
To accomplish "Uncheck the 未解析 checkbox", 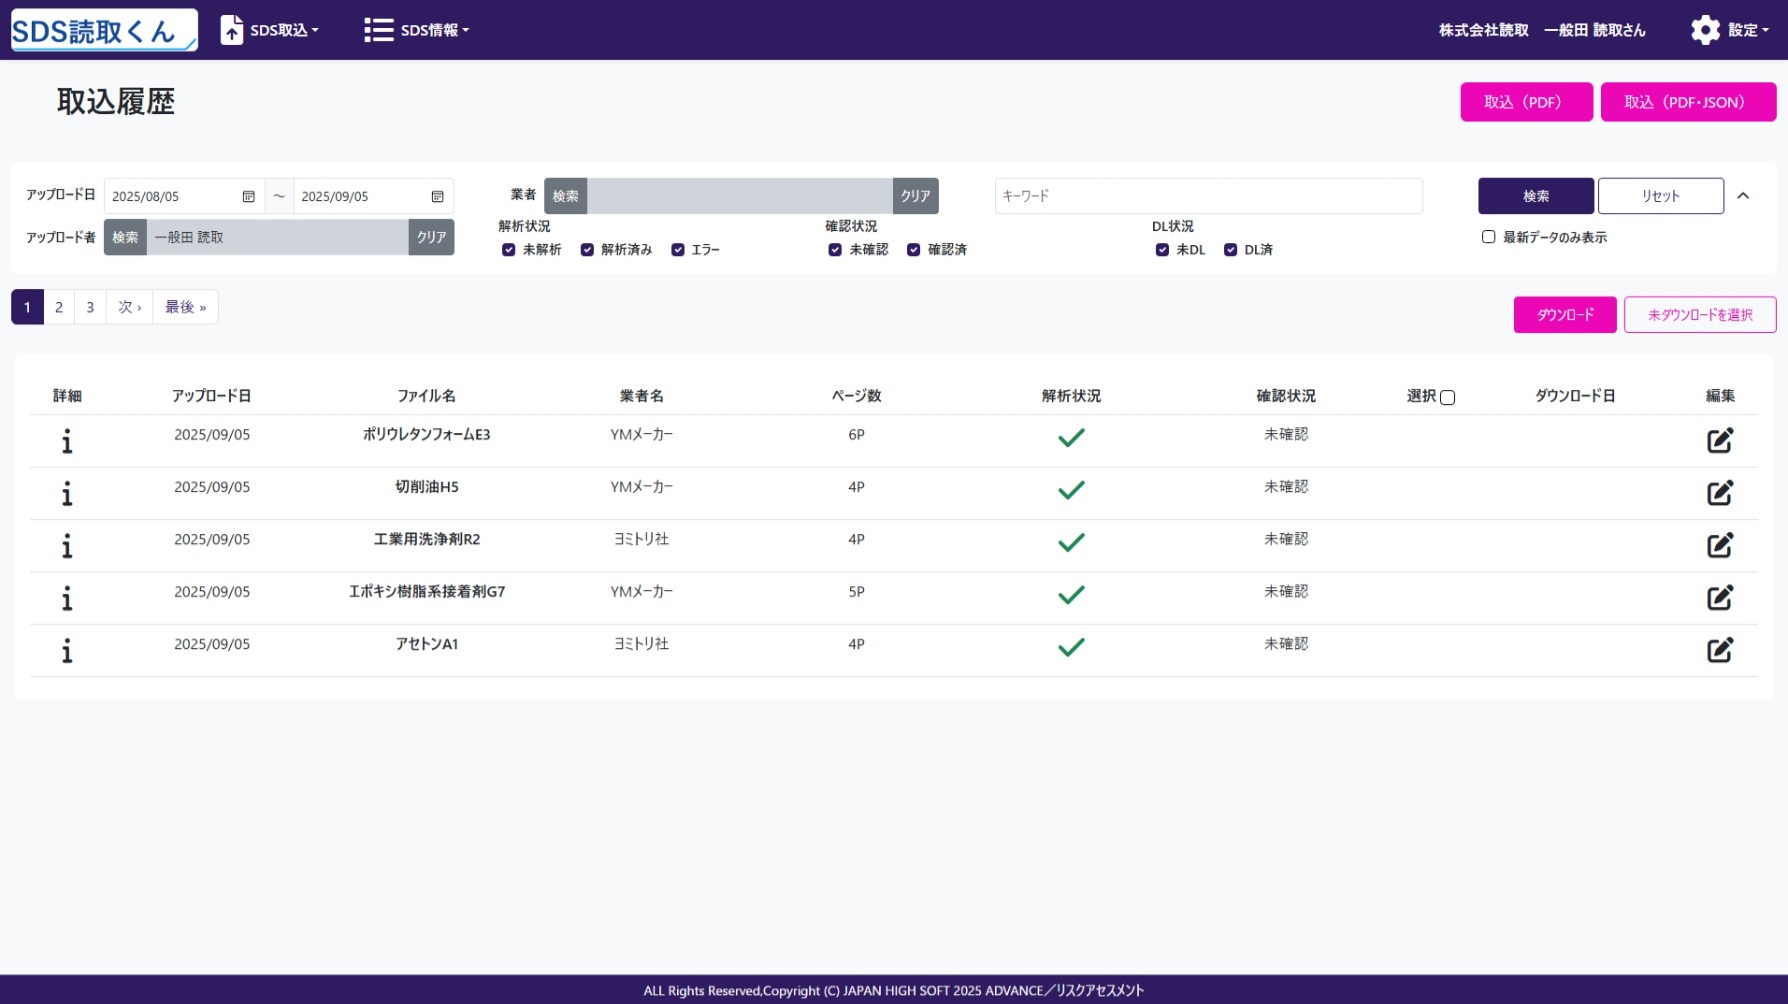I will tap(509, 250).
